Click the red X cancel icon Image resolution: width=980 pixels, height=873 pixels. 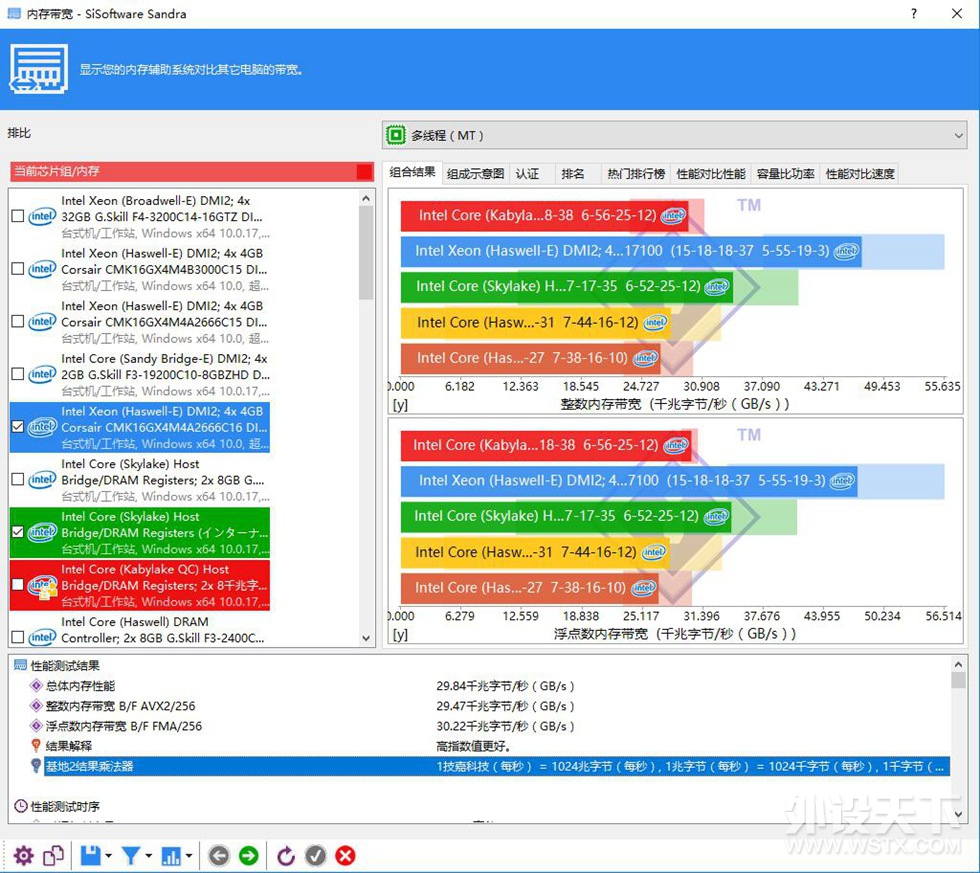pos(345,856)
